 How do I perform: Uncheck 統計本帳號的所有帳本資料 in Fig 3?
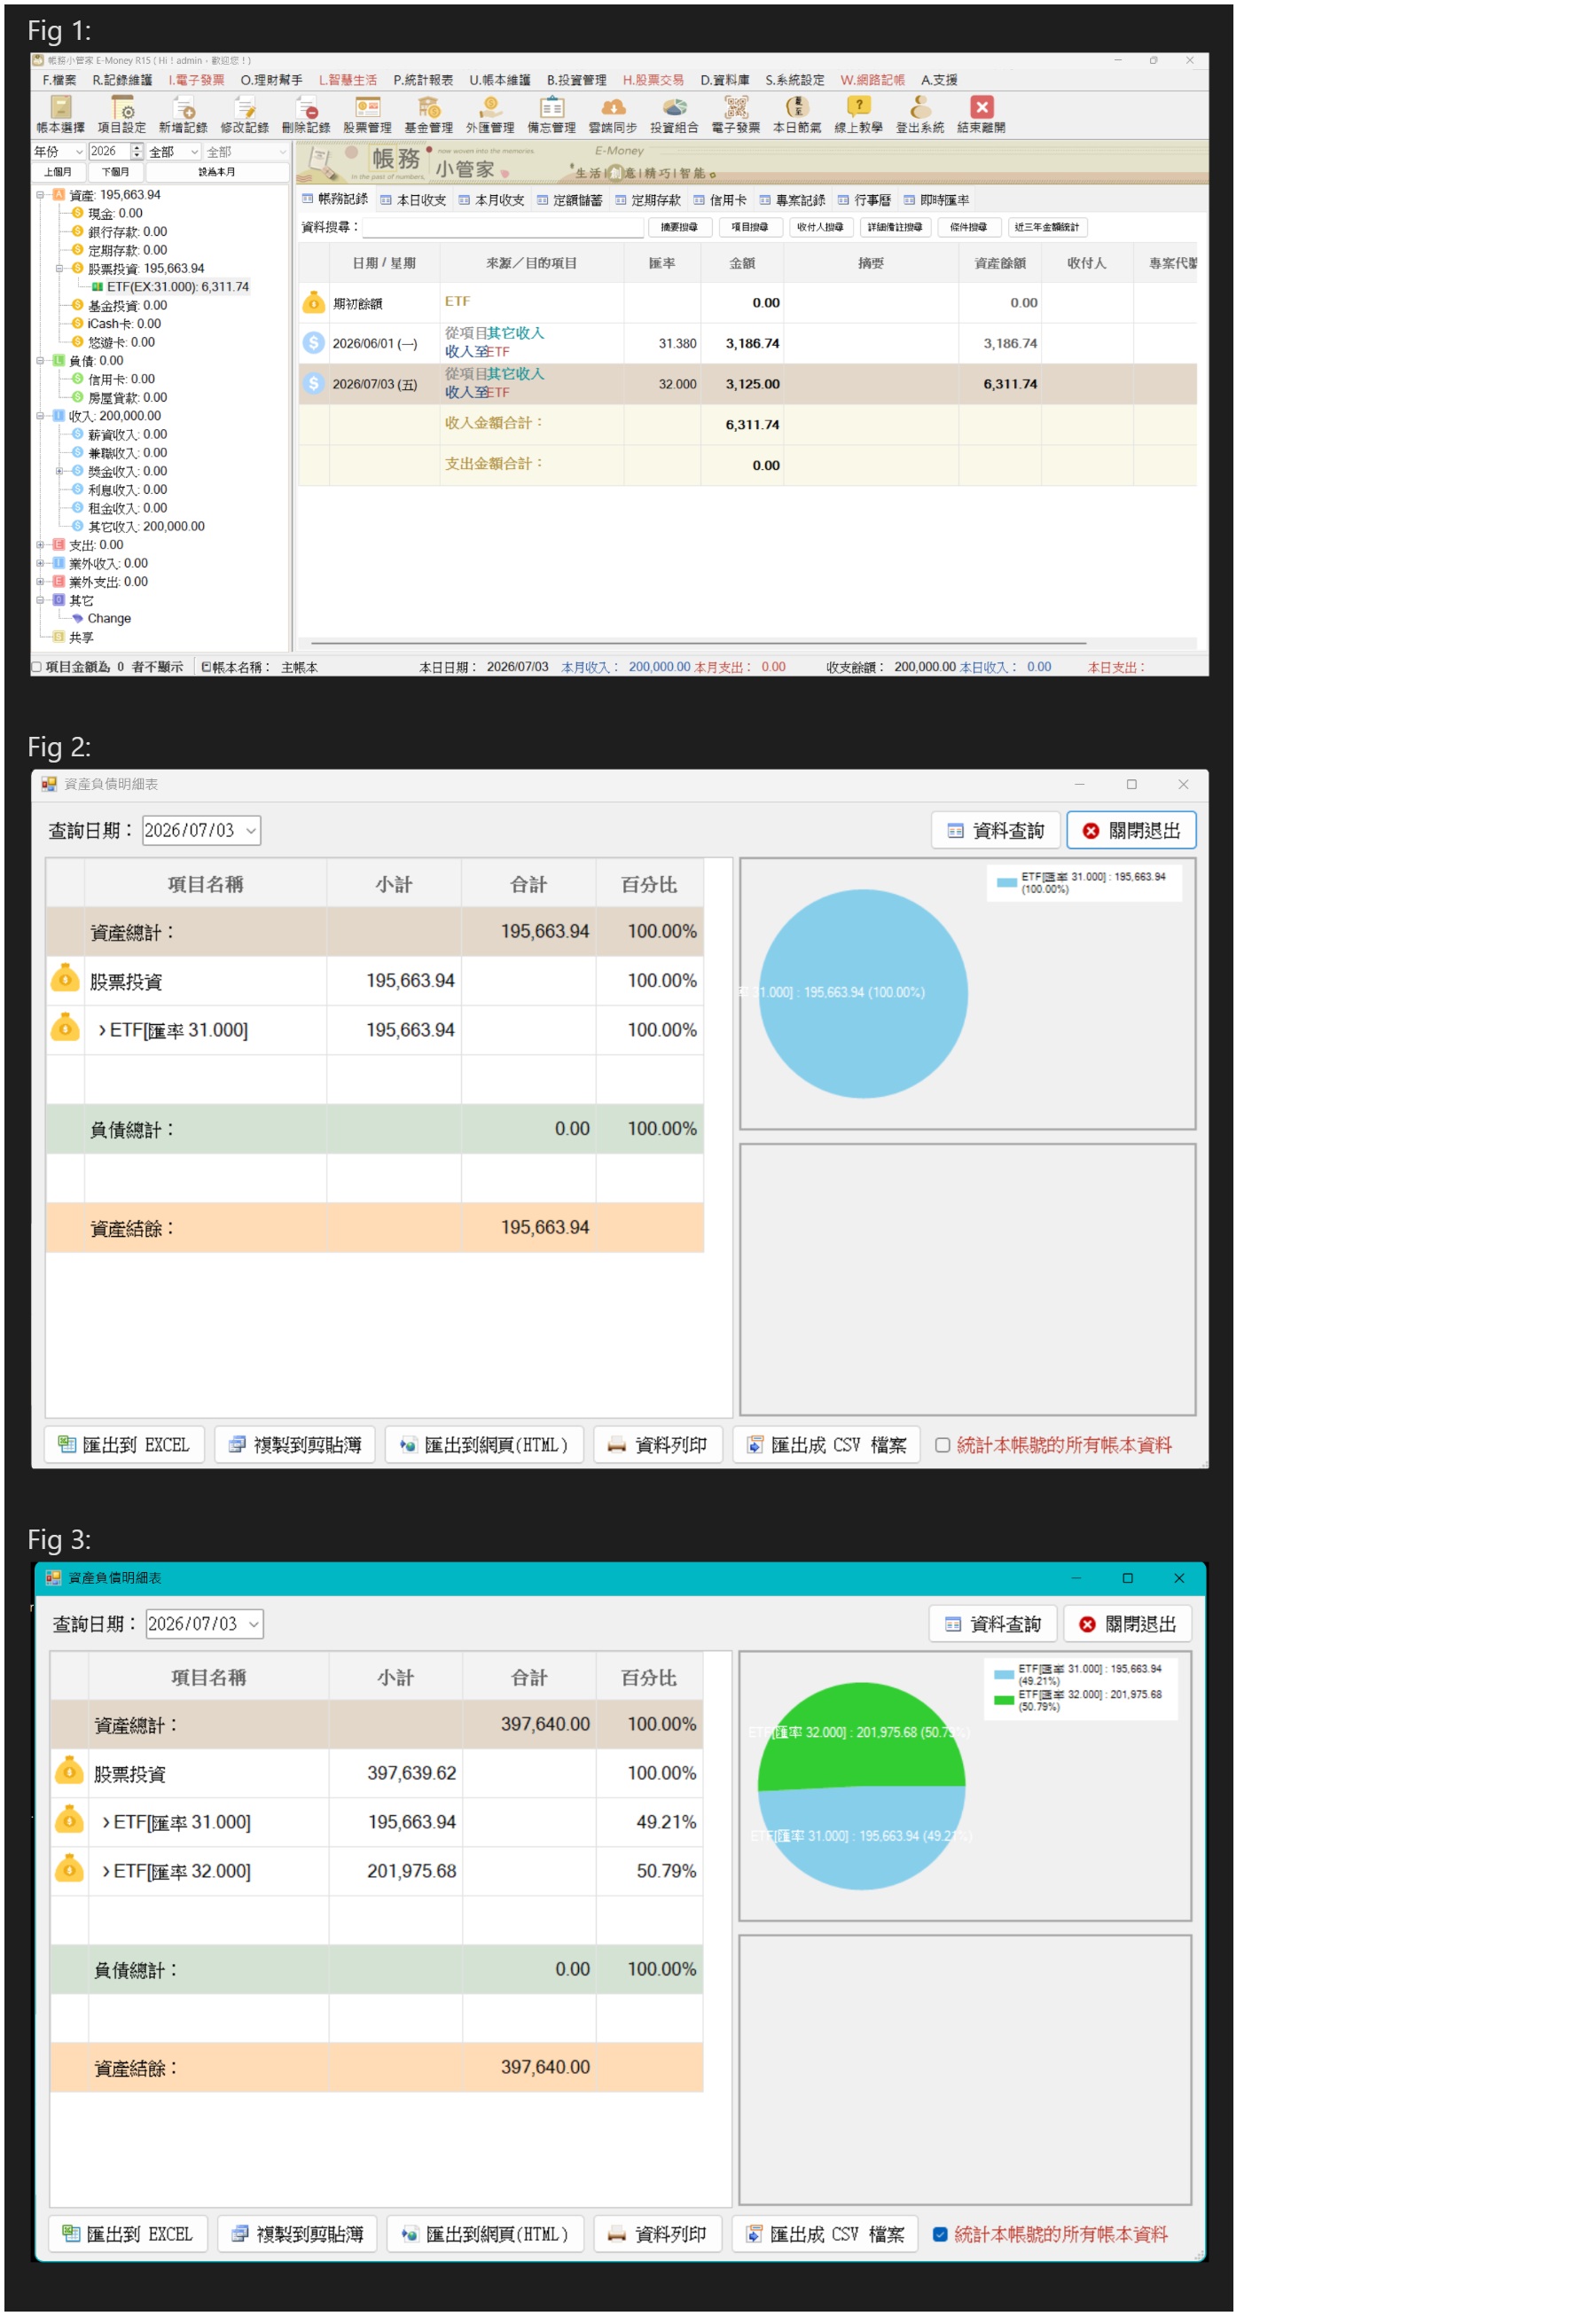click(x=940, y=2234)
